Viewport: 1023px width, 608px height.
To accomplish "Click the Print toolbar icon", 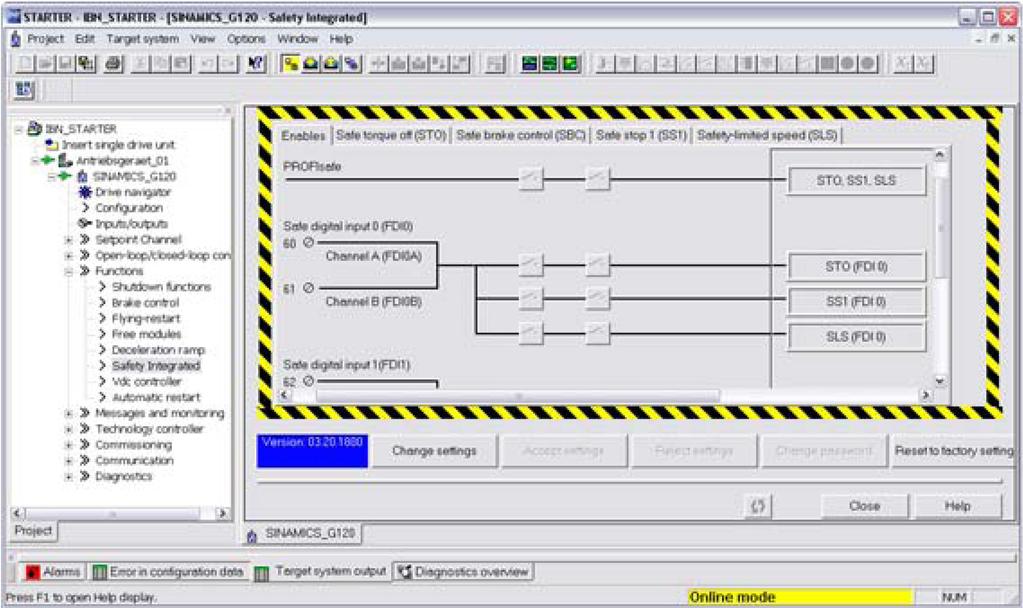I will 114,63.
